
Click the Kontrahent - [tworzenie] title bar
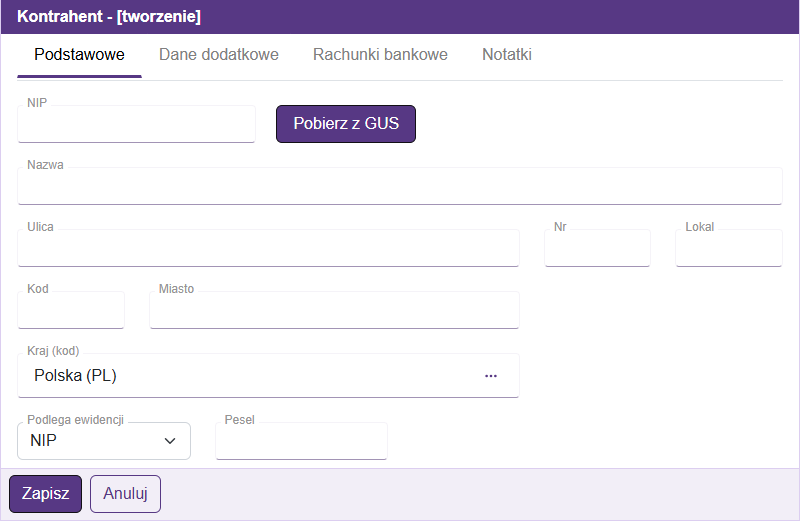tap(109, 17)
